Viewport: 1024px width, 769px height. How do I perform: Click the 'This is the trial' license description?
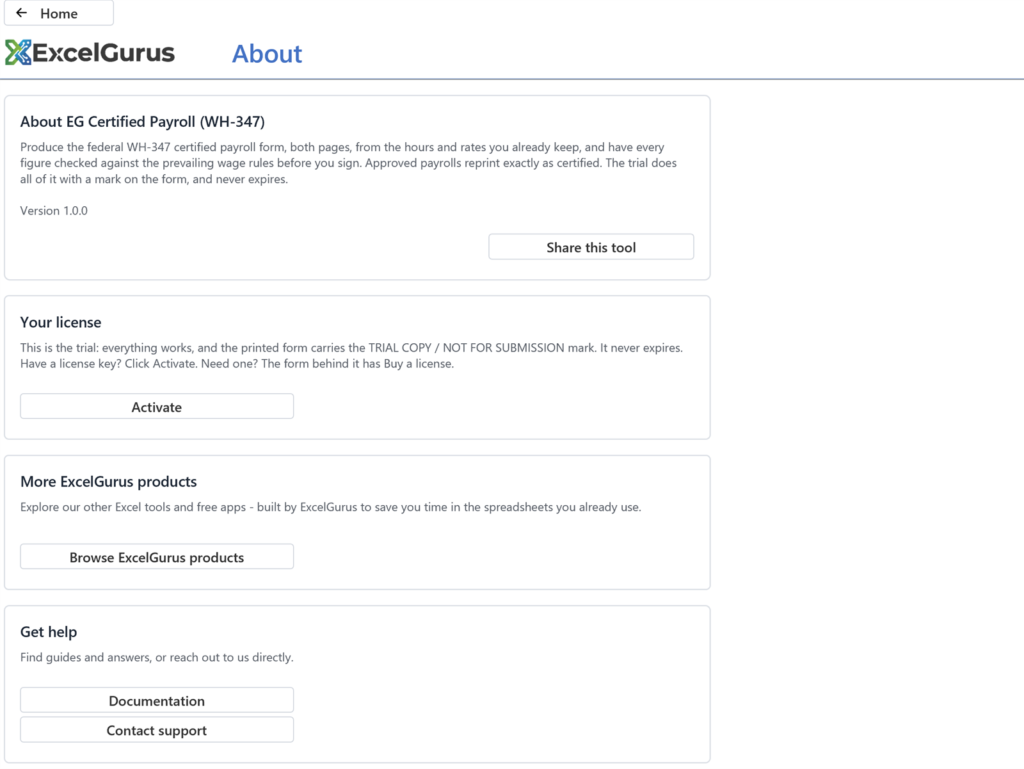(351, 355)
